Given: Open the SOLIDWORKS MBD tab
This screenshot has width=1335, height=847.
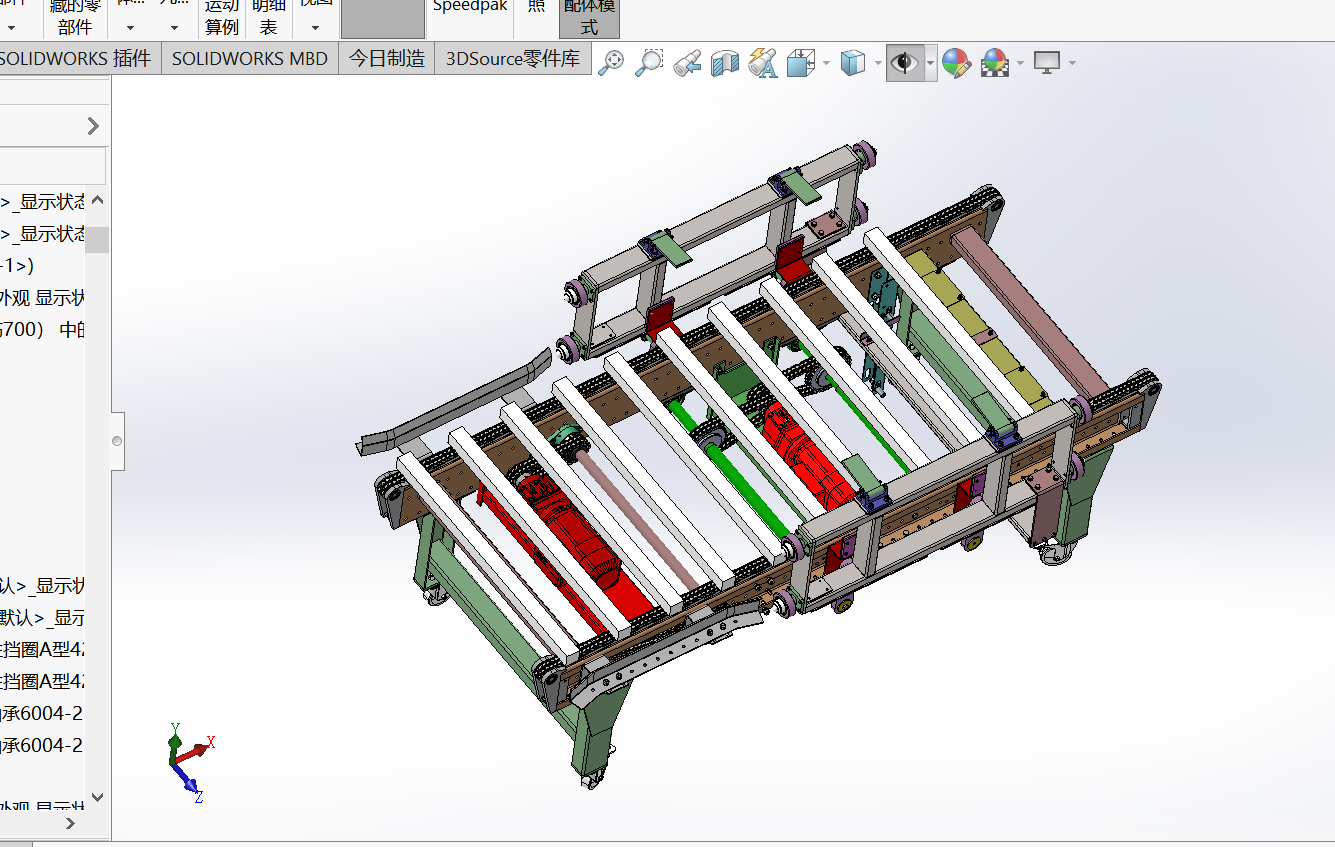Looking at the screenshot, I should [x=250, y=59].
